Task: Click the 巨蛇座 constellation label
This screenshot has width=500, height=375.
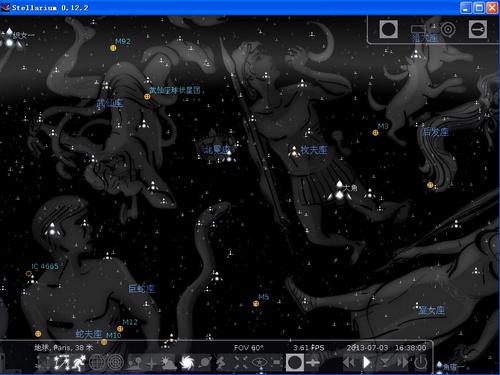Action: tap(142, 289)
